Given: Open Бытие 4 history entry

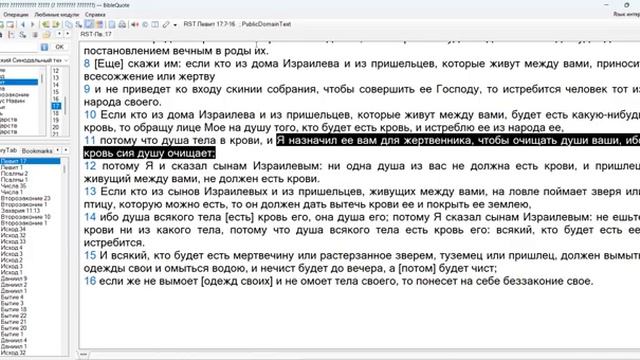Looking at the screenshot, I should [12, 297].
